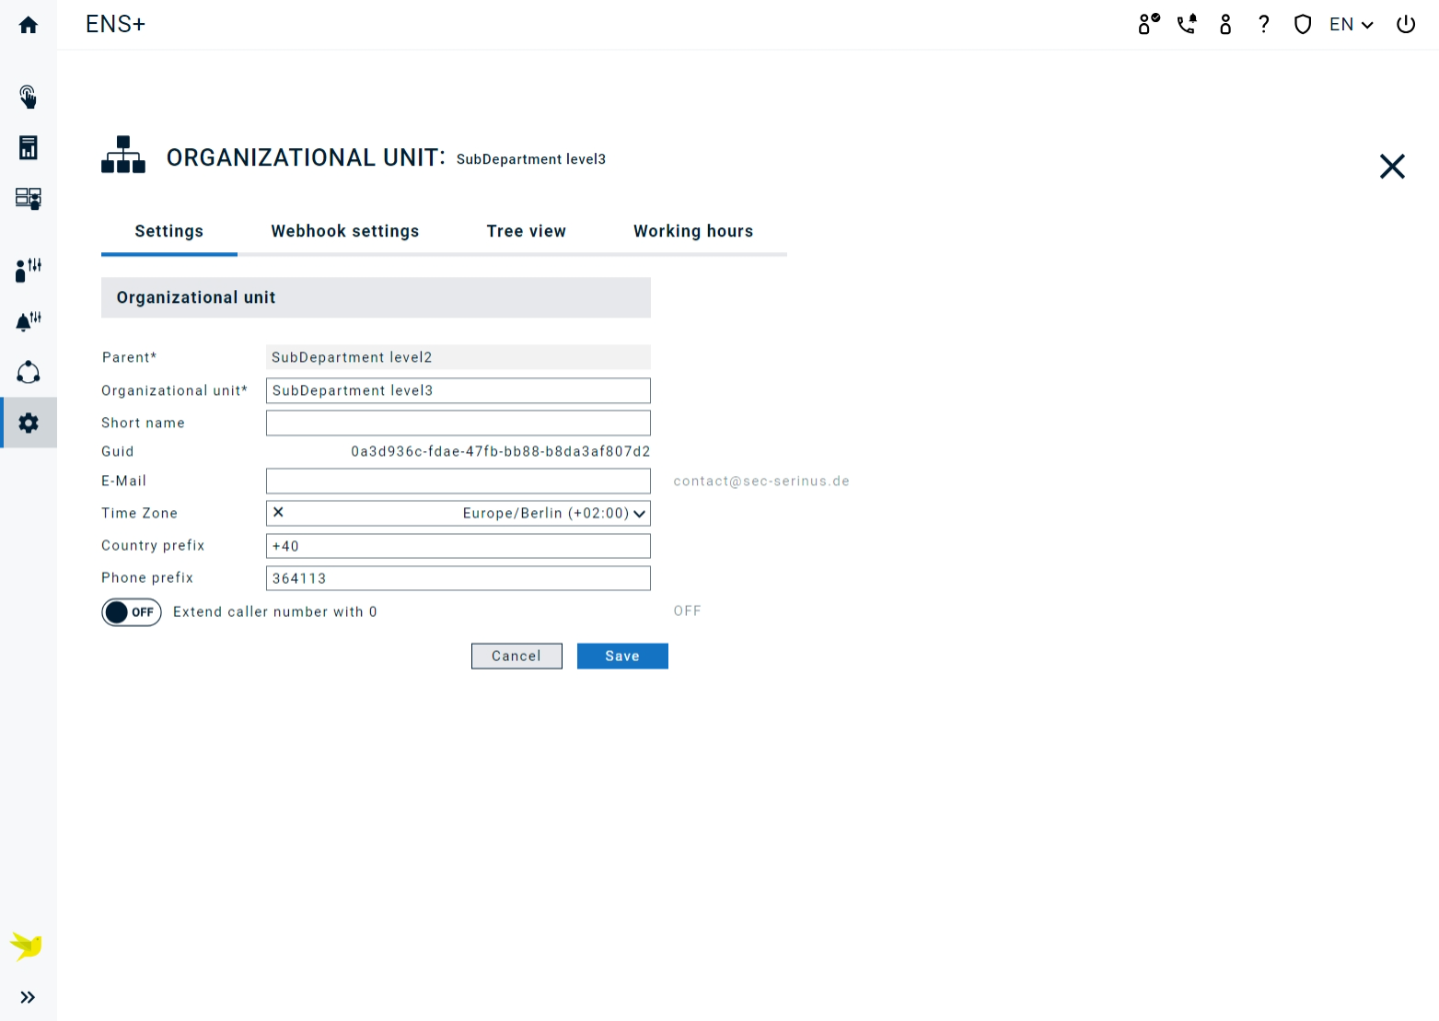
Task: Click the Cancel button
Action: (516, 656)
